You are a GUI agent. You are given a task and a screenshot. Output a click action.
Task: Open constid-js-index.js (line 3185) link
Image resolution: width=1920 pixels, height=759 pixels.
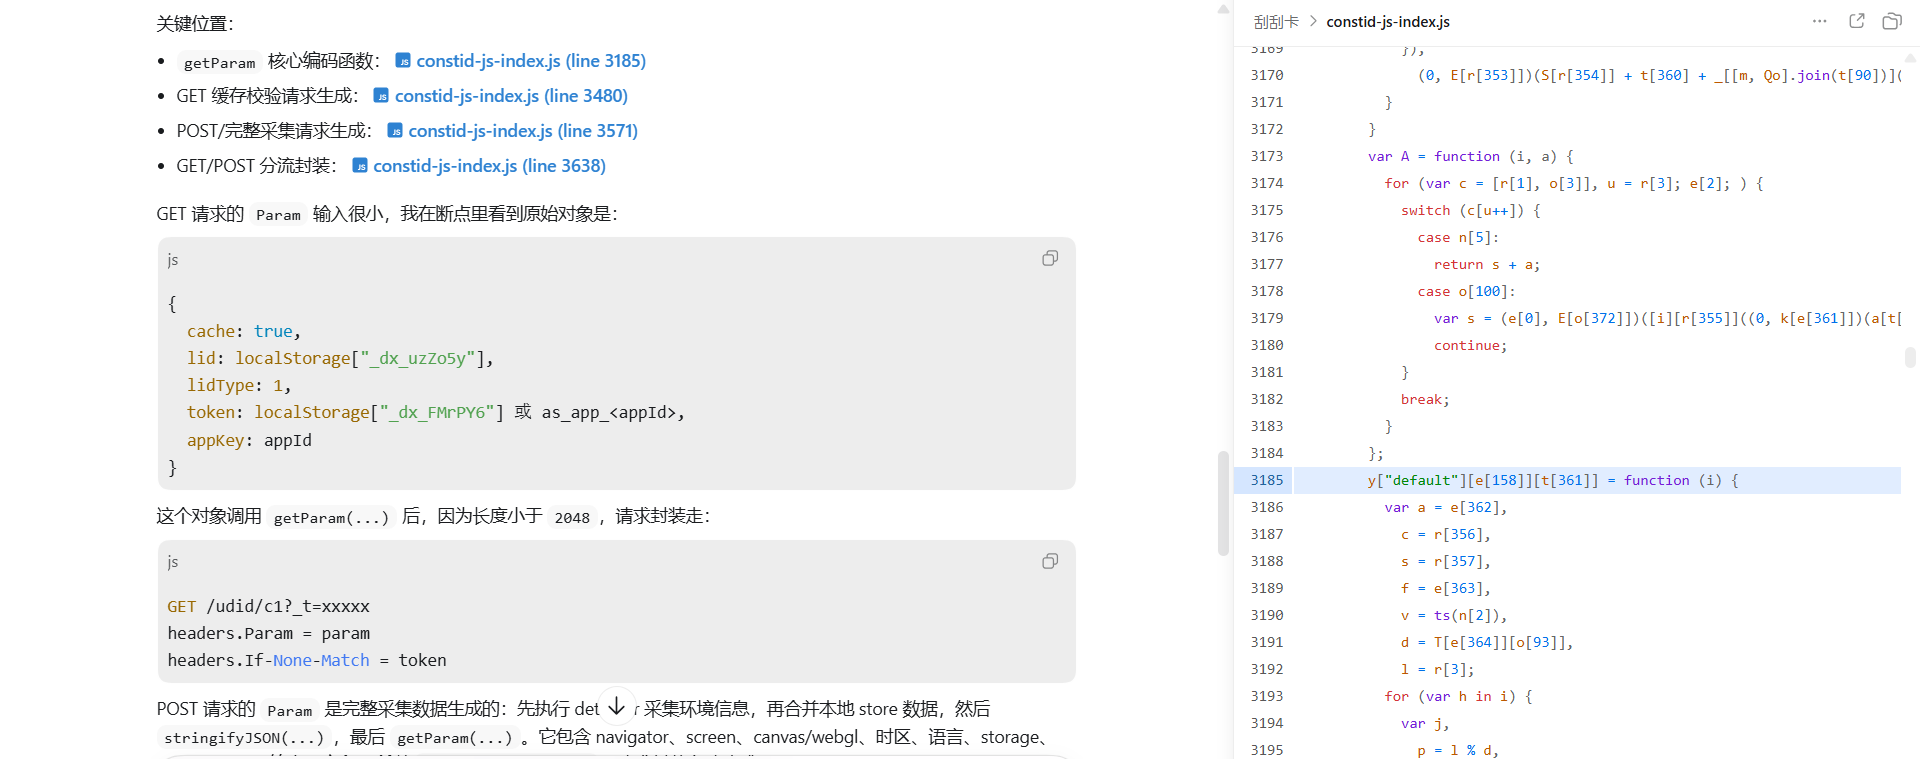point(531,61)
